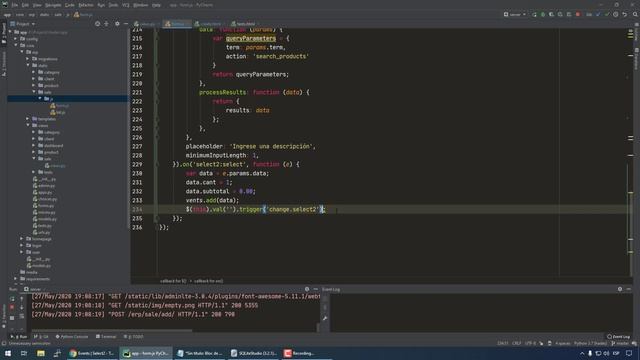Collapse the app root folder
Viewport: 640px width, 360px height.
[x=11, y=32]
